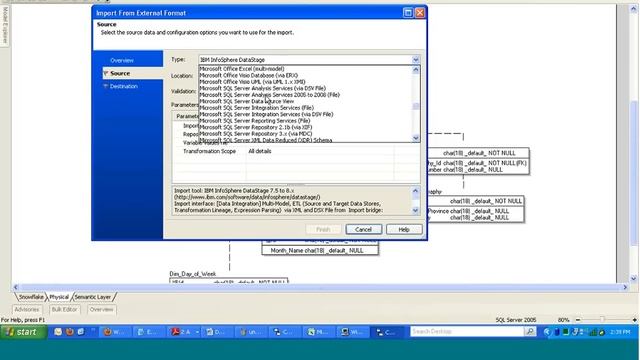
Task: Select SQL Server Analysis Services 2005 to 2008 (File)
Action: pyautogui.click(x=269, y=95)
